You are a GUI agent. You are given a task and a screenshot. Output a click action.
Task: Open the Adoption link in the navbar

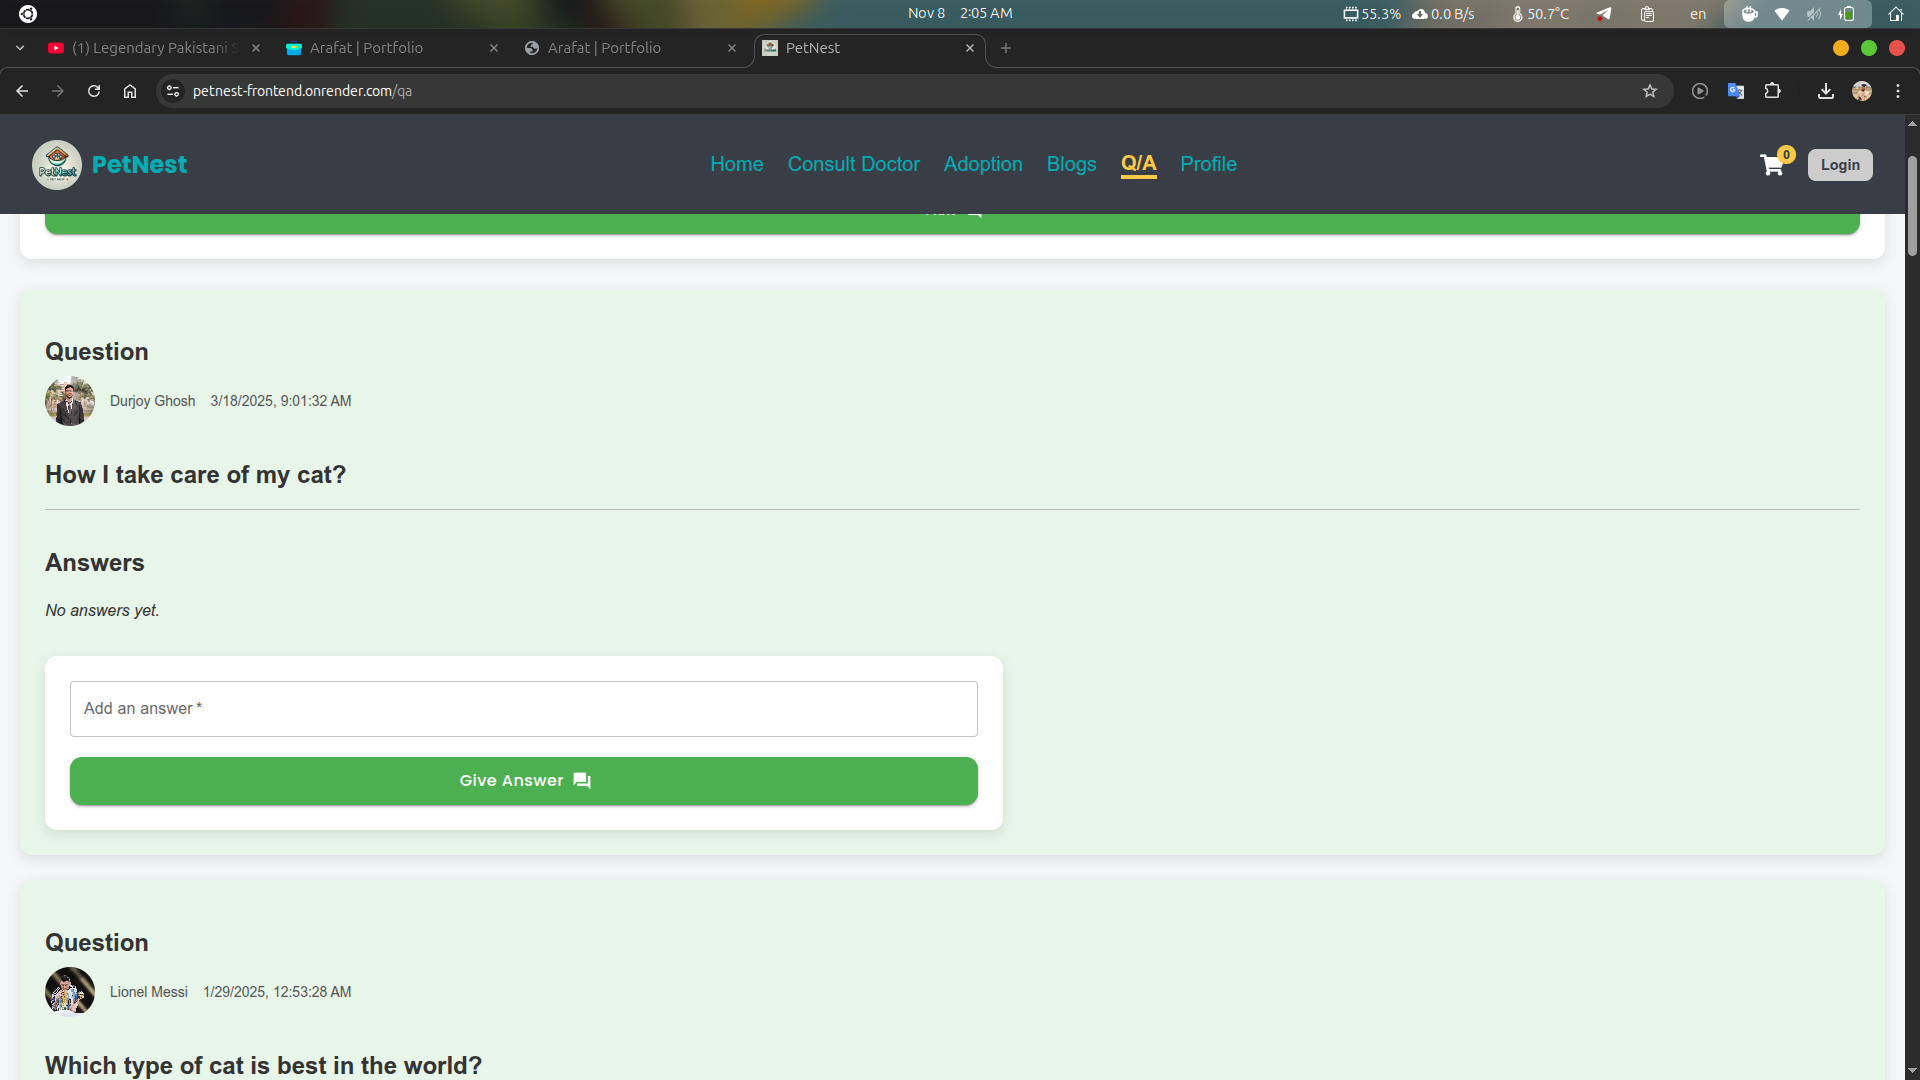(x=983, y=164)
